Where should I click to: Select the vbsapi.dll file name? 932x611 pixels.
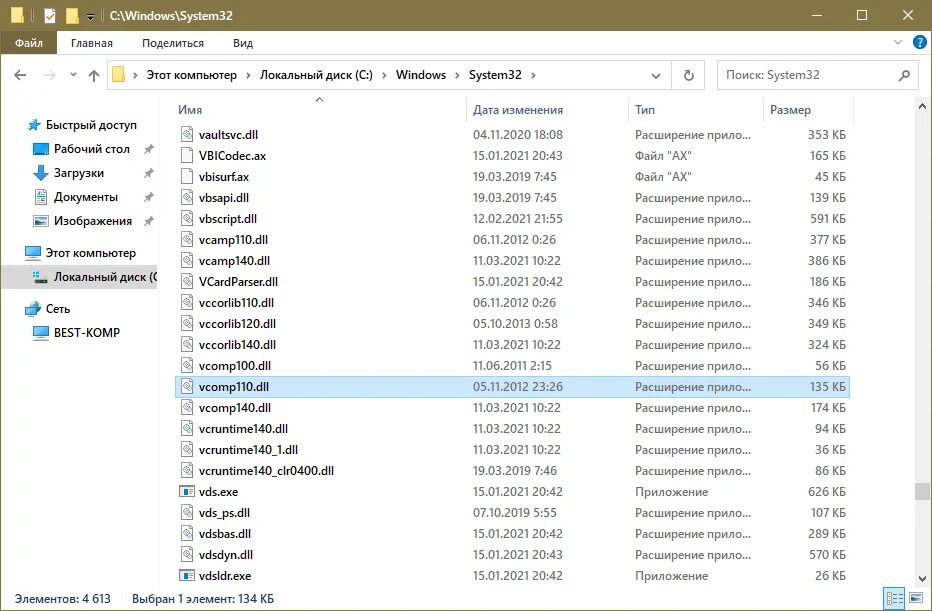pyautogui.click(x=223, y=197)
